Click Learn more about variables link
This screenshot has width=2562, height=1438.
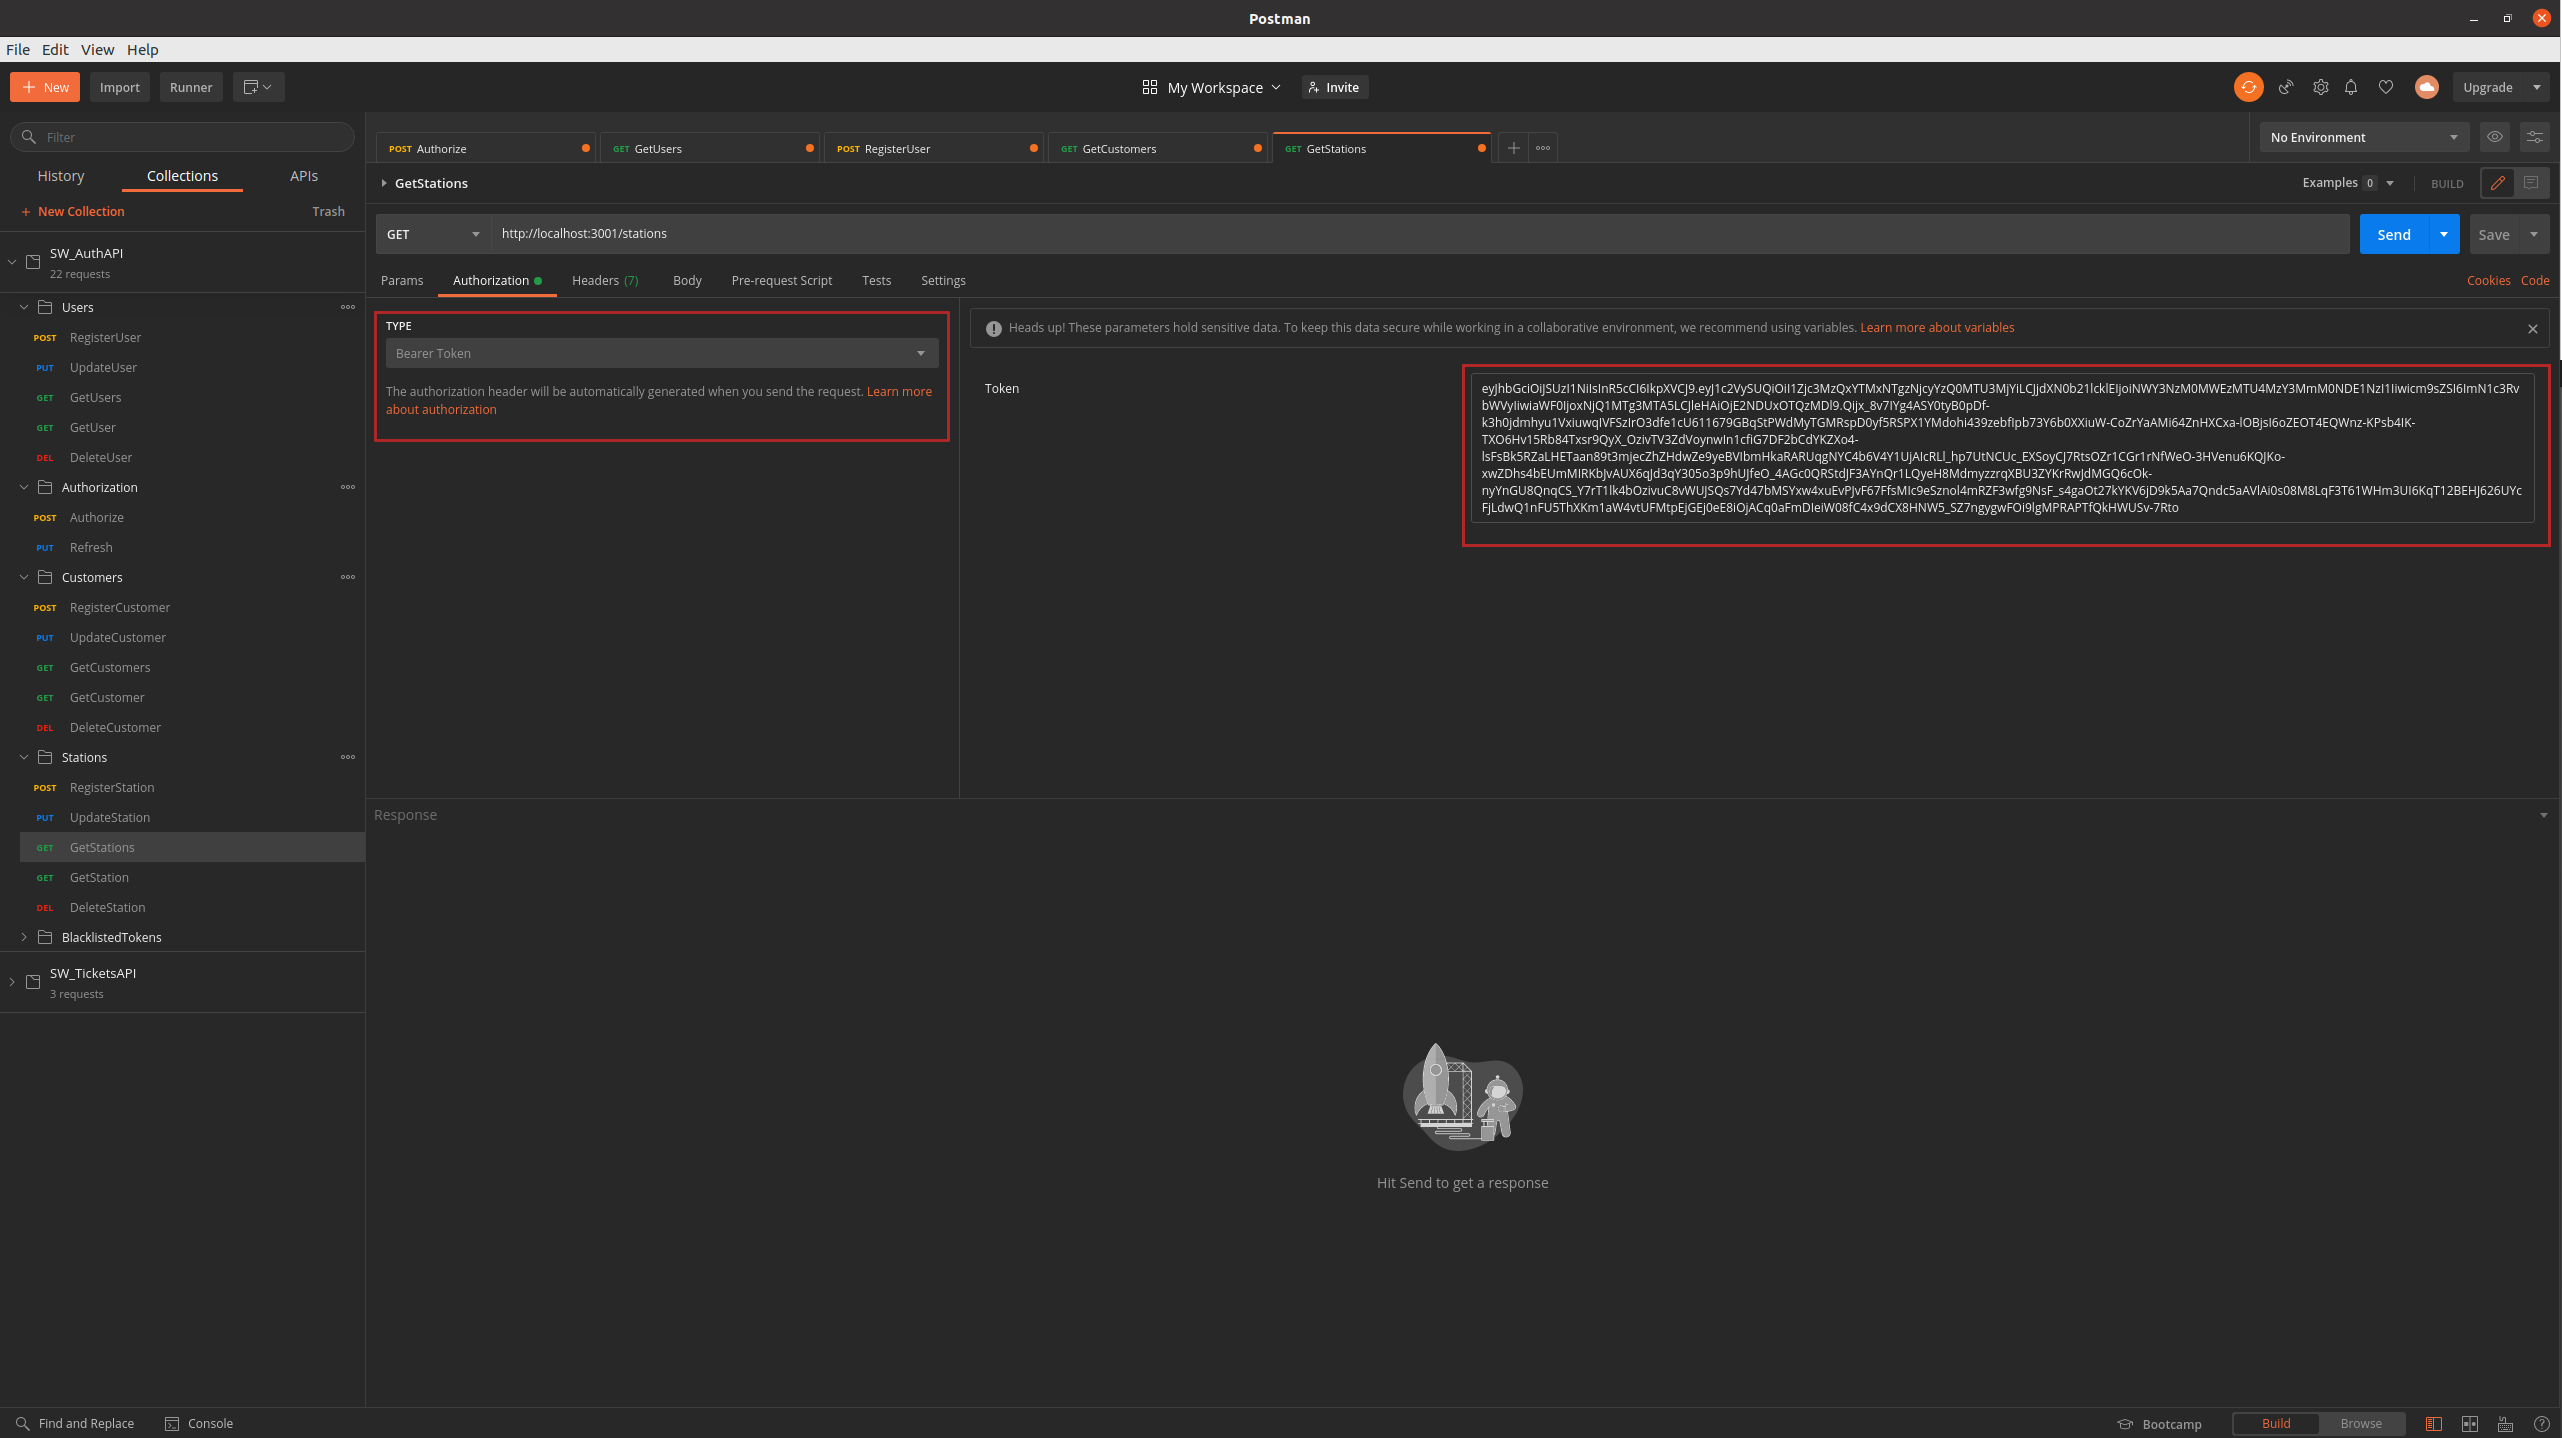pyautogui.click(x=1936, y=328)
